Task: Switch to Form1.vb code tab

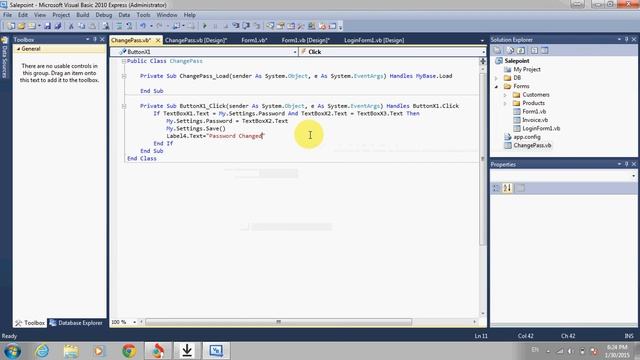Action: pos(254,40)
